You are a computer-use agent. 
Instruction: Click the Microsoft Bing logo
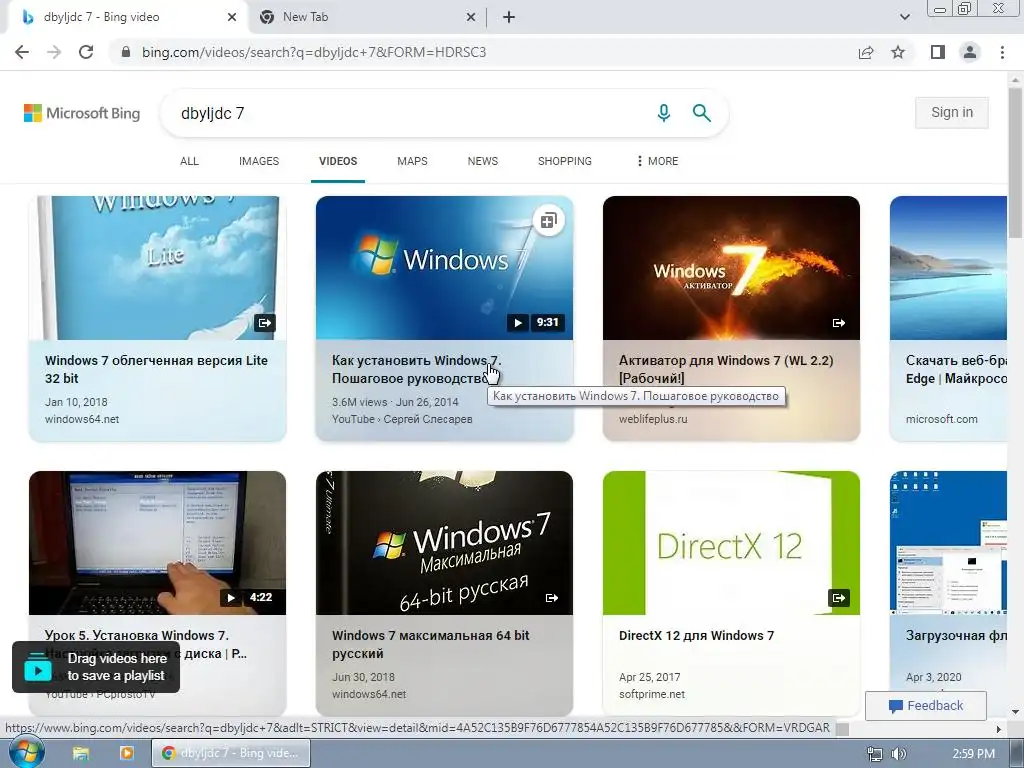pyautogui.click(x=82, y=113)
